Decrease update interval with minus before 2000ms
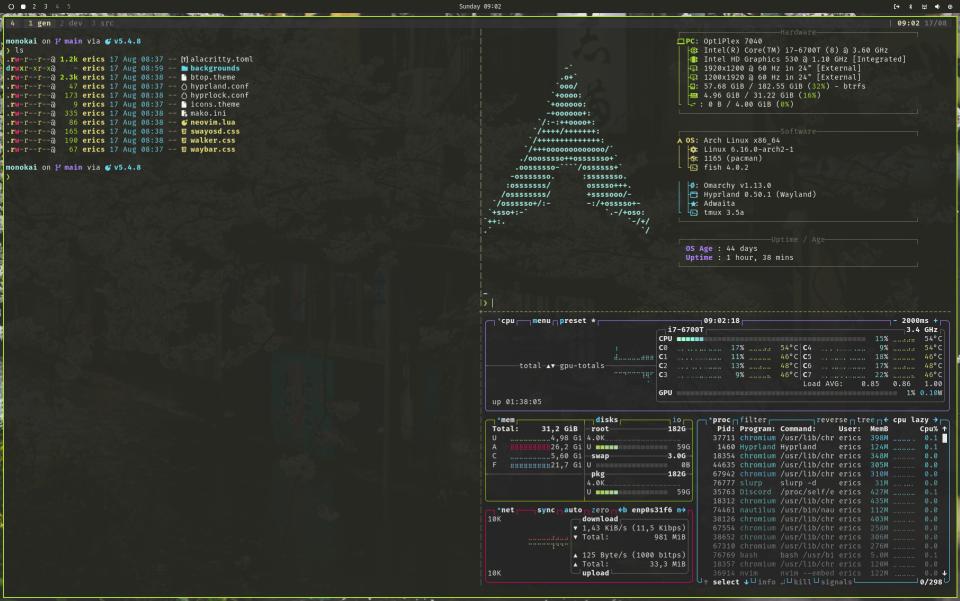960x601 pixels. click(x=894, y=321)
